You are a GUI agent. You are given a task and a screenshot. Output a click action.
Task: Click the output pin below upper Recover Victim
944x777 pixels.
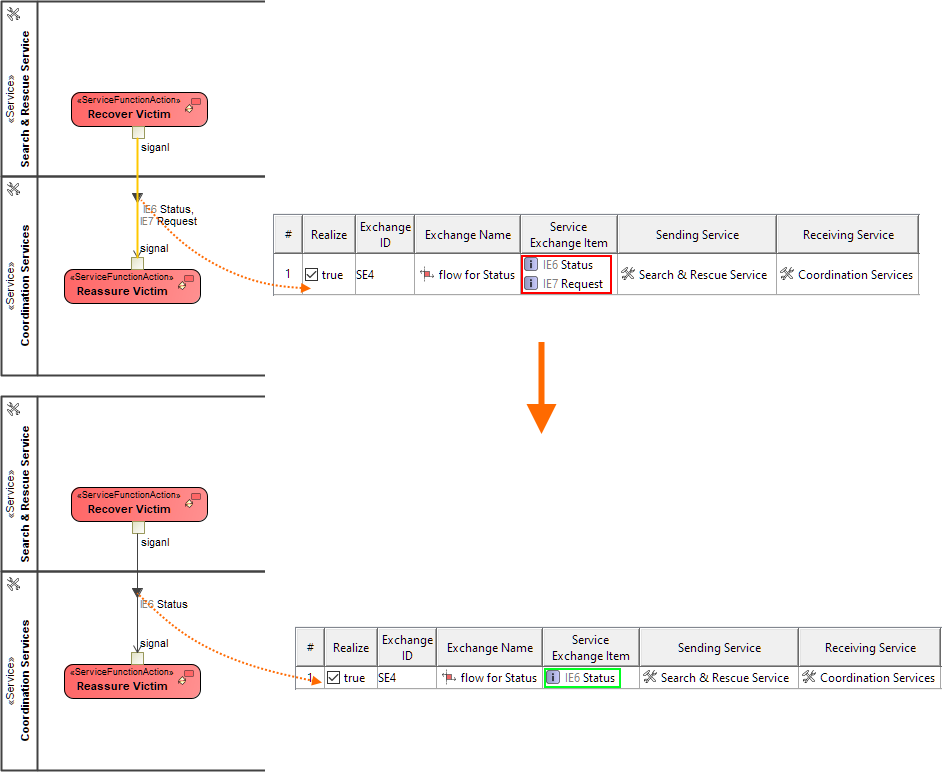point(138,133)
